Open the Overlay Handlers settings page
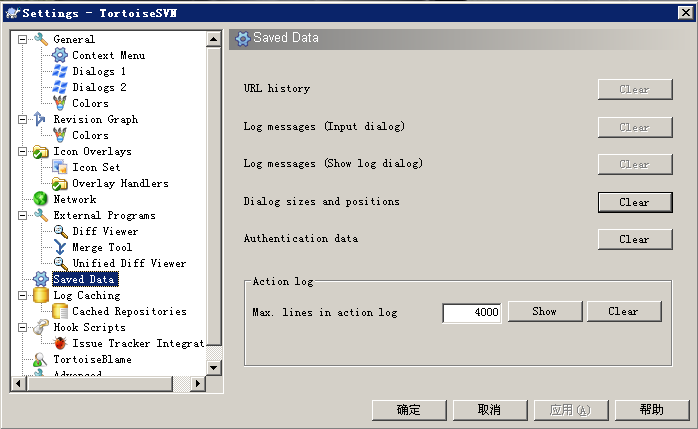 (120, 183)
